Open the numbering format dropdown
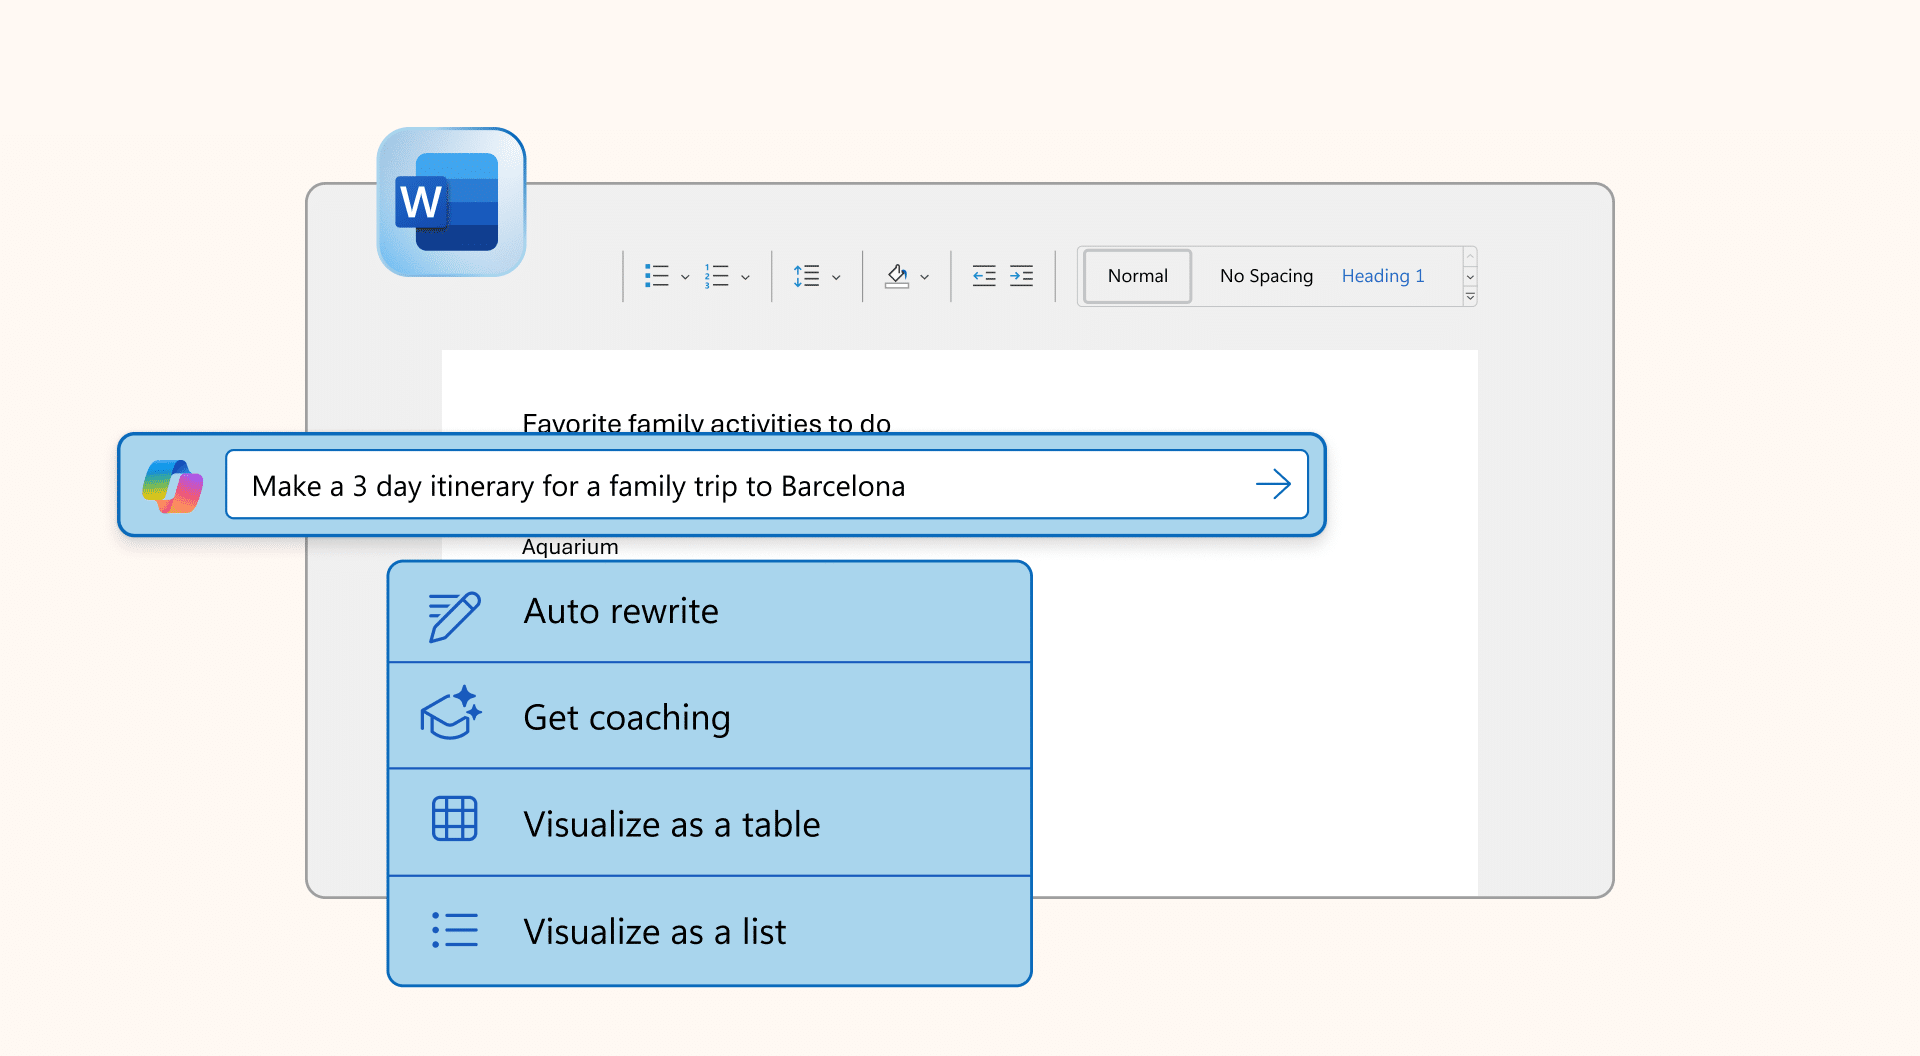 pyautogui.click(x=745, y=277)
